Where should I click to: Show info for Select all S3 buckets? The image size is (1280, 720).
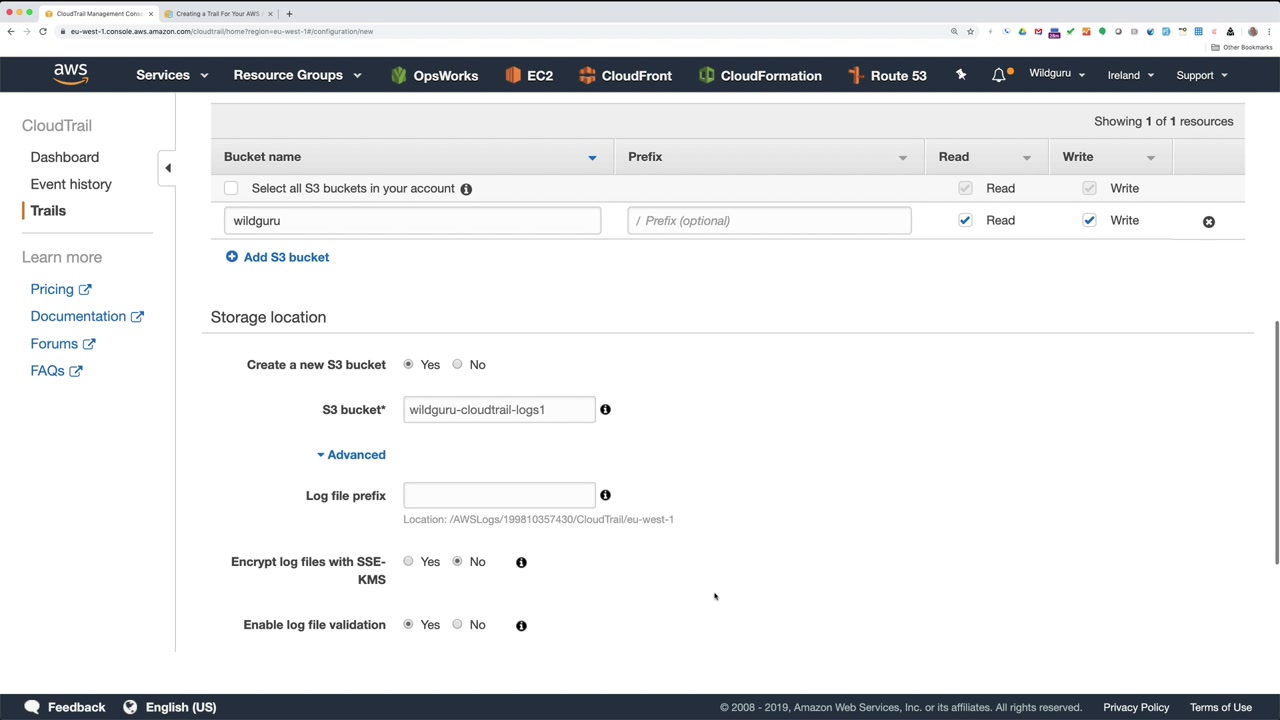[x=466, y=189]
